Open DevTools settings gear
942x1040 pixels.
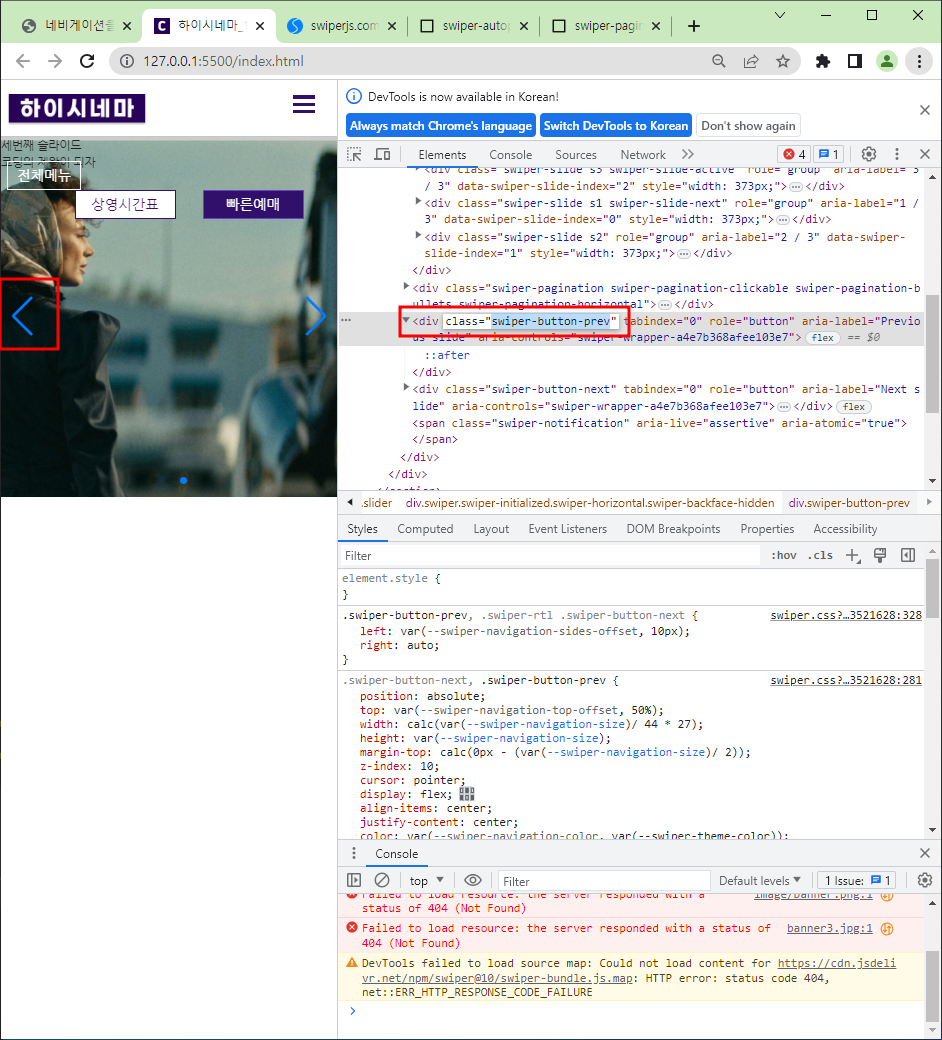pyautogui.click(x=868, y=155)
